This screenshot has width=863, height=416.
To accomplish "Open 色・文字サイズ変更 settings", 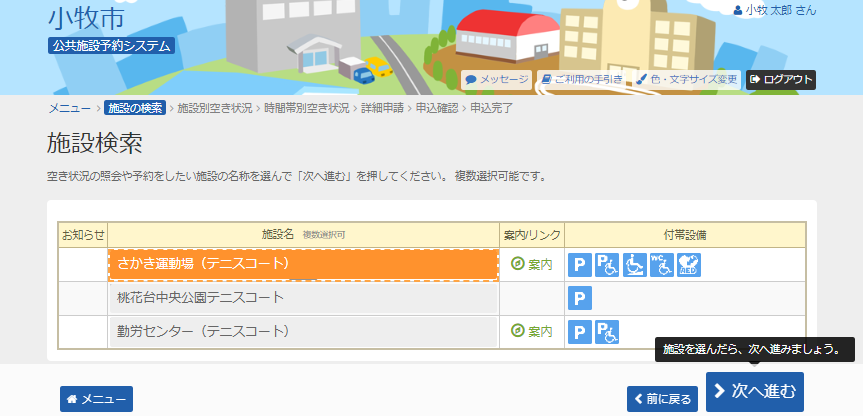I will click(687, 79).
